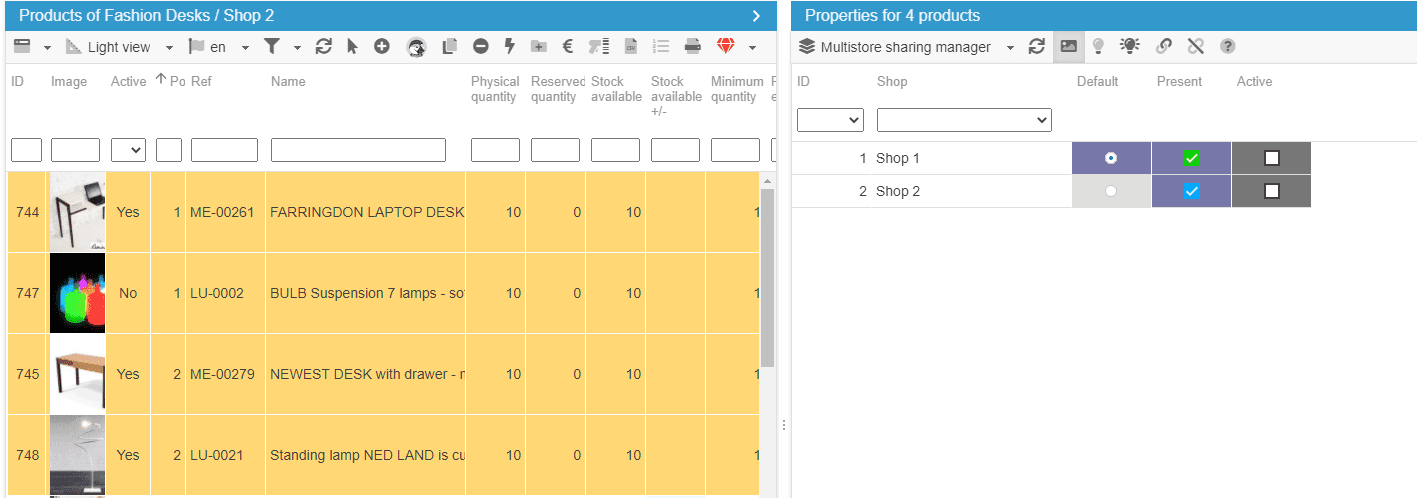Image resolution: width=1417 pixels, height=498 pixels.
Task: Refresh the products grid
Action: (x=323, y=46)
